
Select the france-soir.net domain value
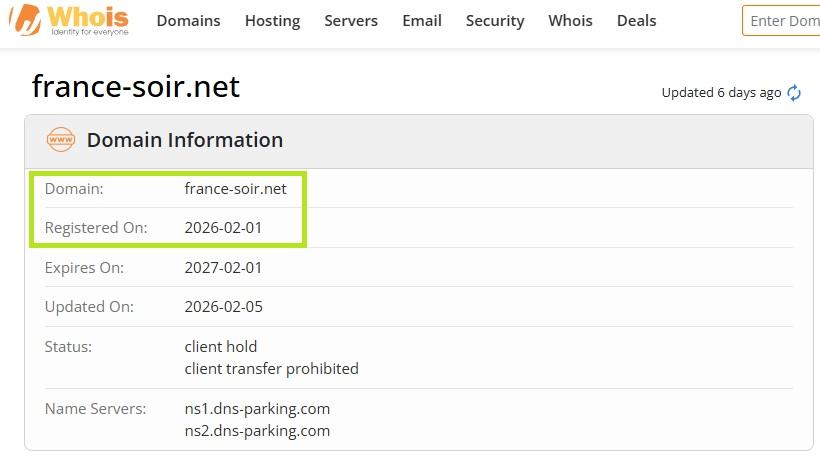(235, 188)
